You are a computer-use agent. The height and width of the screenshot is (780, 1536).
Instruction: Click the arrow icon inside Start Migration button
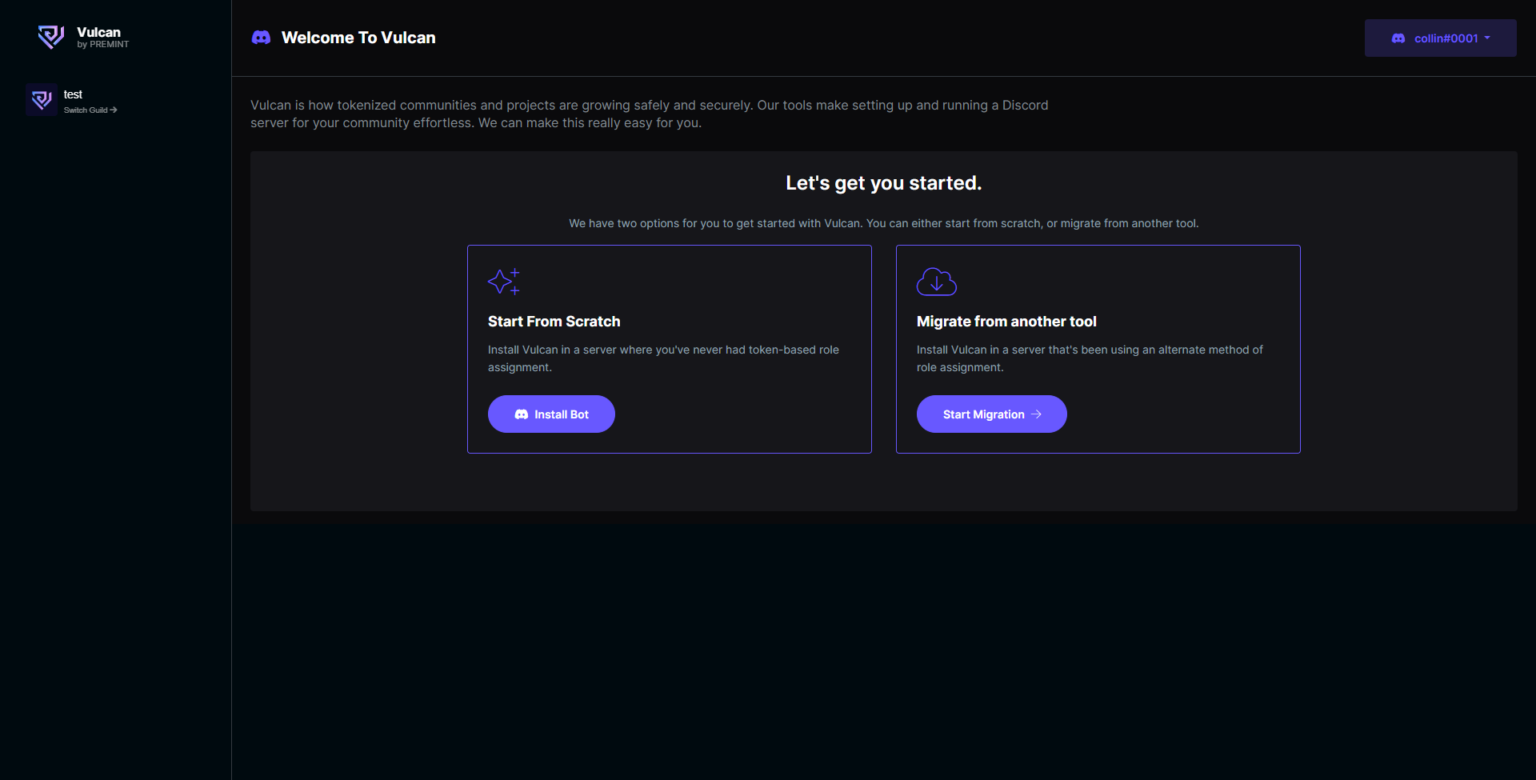coord(1036,413)
